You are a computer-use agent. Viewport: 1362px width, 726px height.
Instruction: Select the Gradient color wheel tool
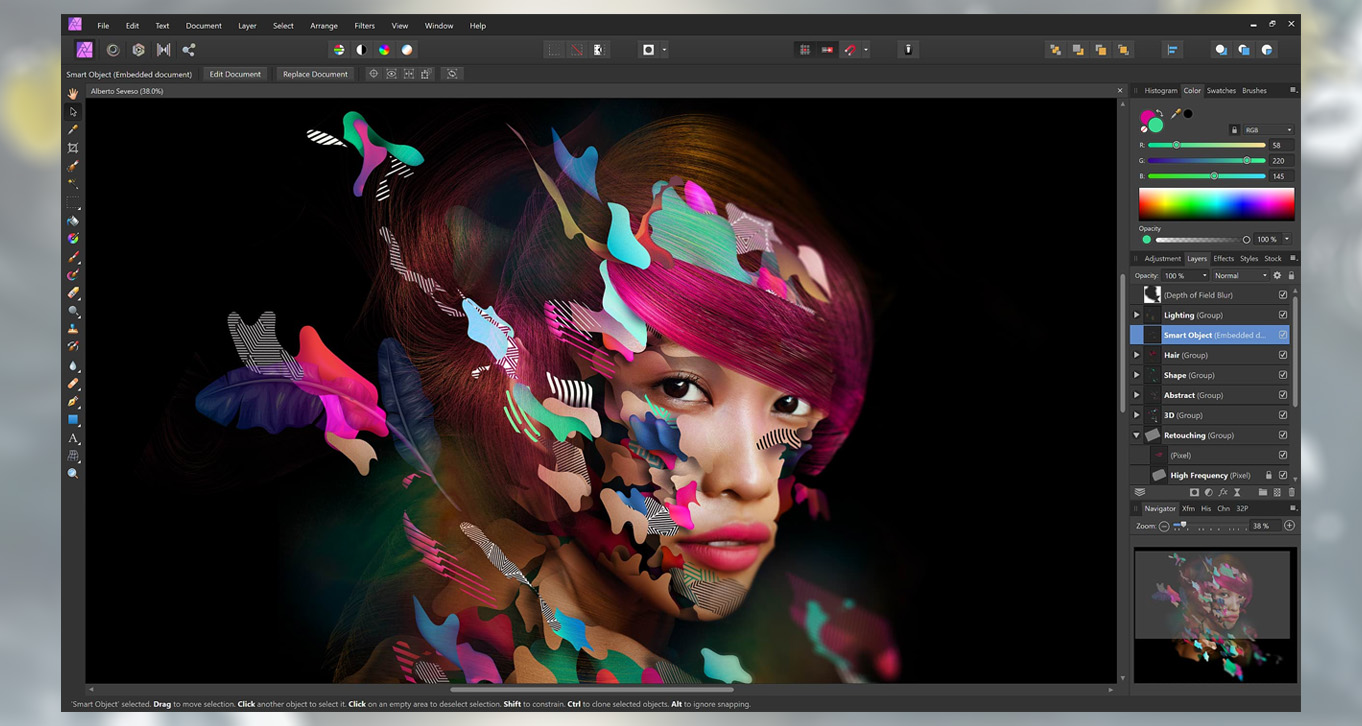73,239
